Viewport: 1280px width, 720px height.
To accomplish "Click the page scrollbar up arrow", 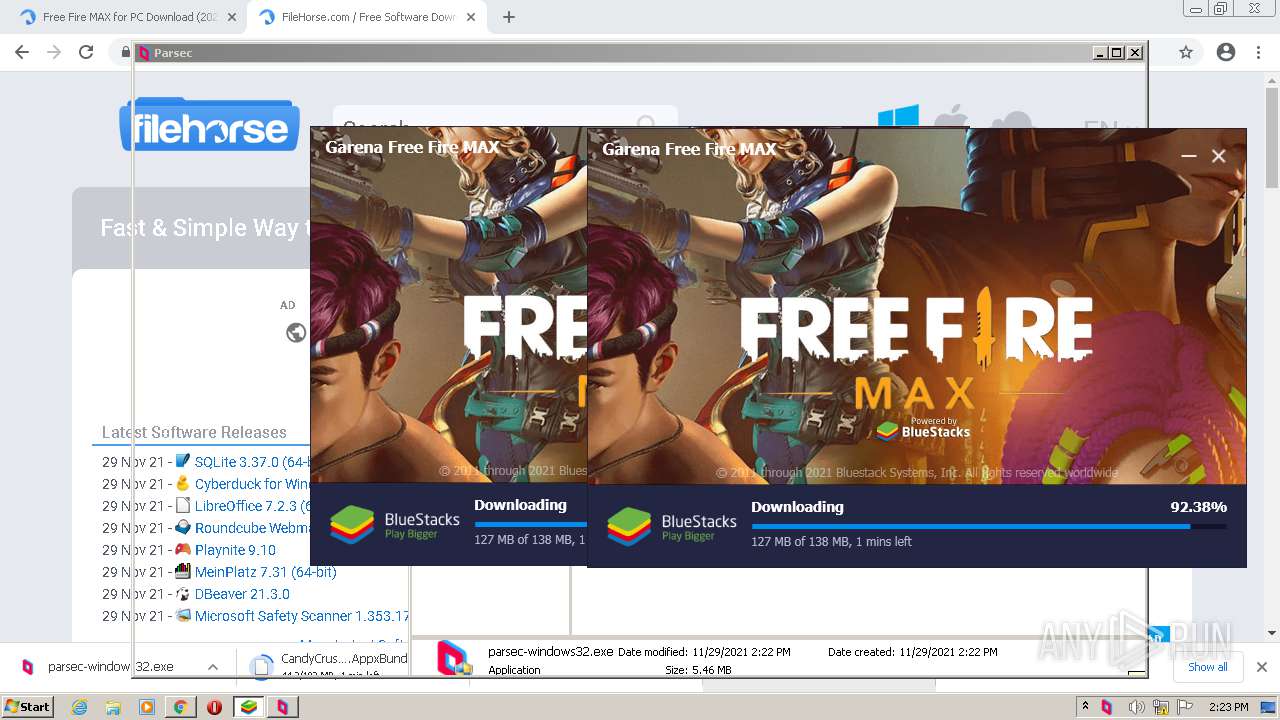I will 1272,83.
